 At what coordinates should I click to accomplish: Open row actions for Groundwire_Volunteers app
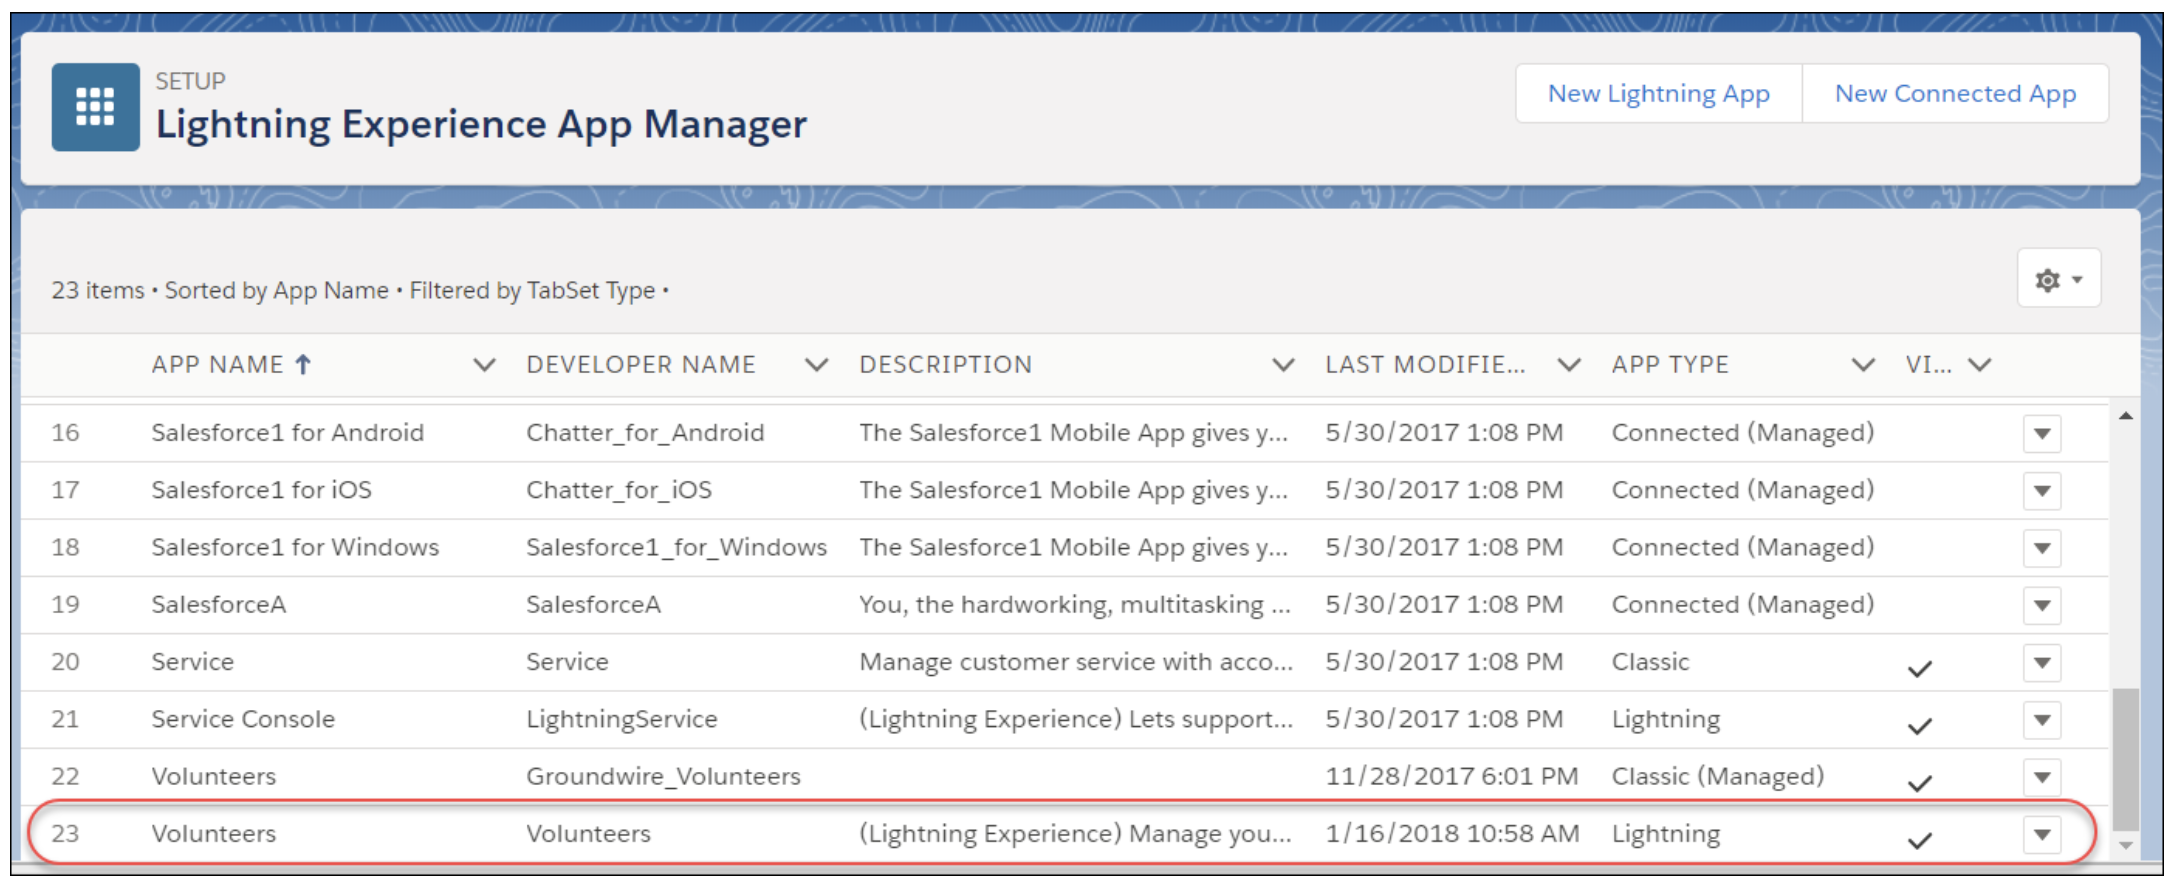[2042, 777]
